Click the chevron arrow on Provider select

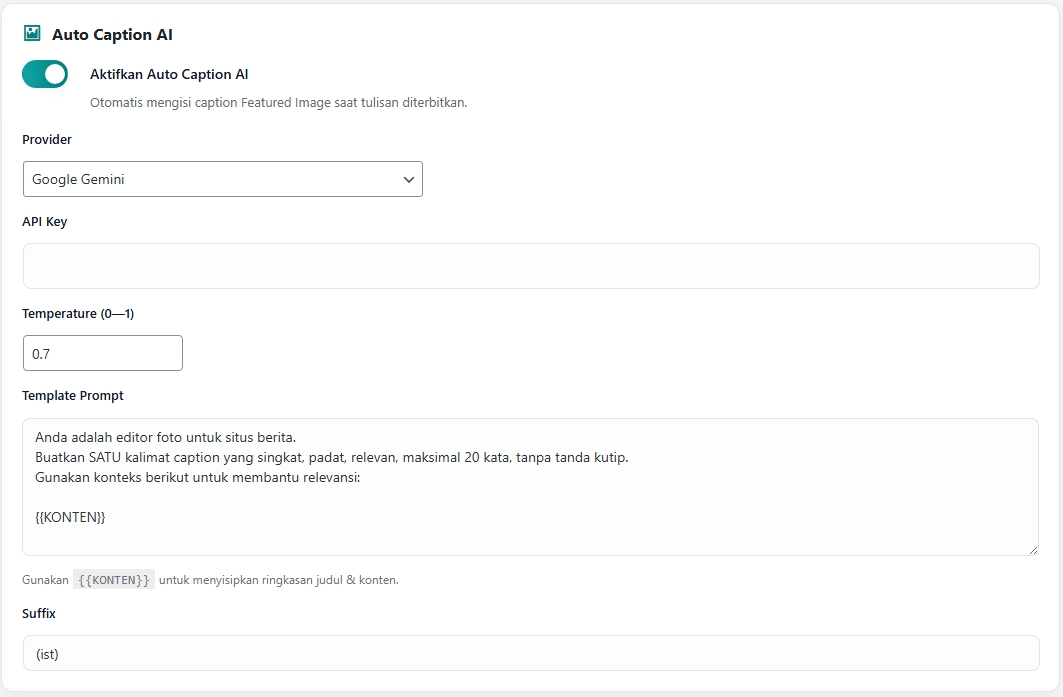pyautogui.click(x=408, y=179)
